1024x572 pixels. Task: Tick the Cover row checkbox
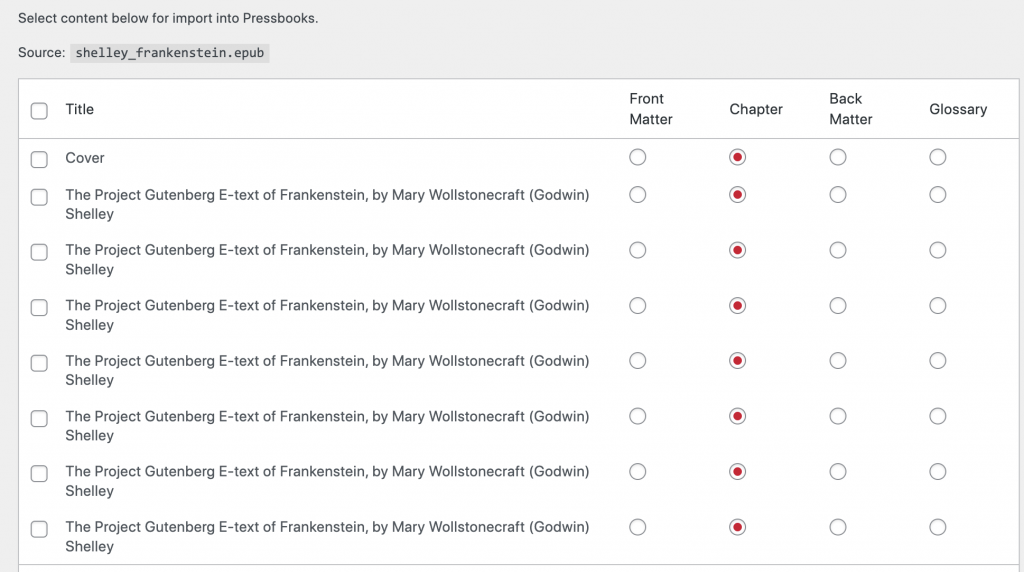tap(39, 159)
